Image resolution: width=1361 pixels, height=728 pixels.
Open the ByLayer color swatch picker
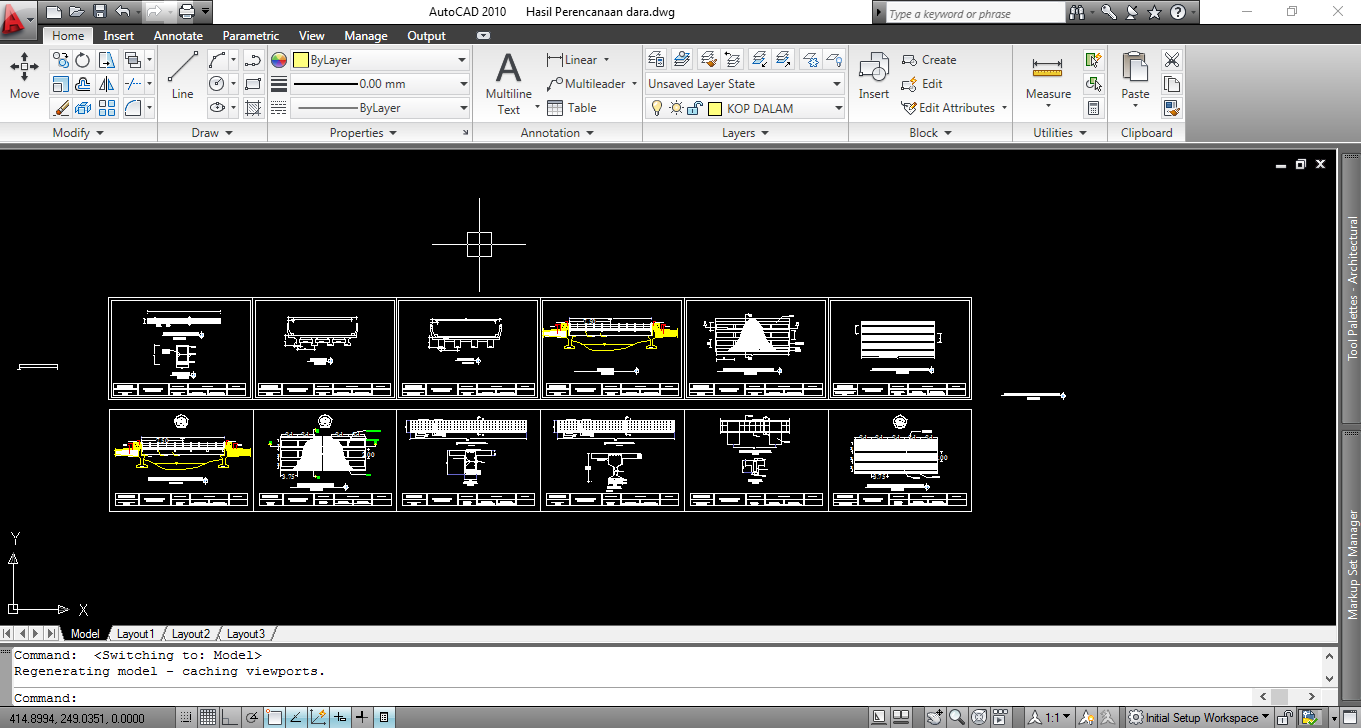pos(299,59)
